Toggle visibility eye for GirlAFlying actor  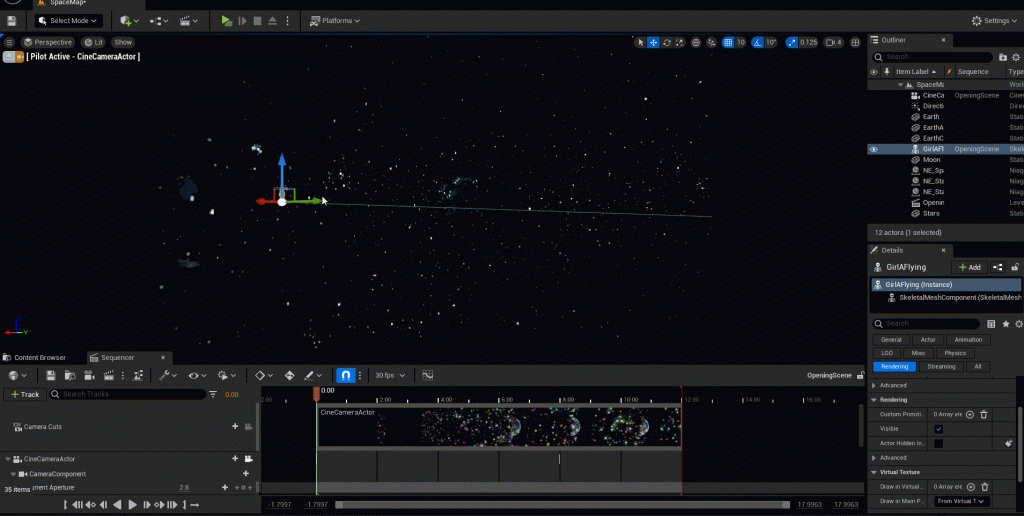pos(874,149)
